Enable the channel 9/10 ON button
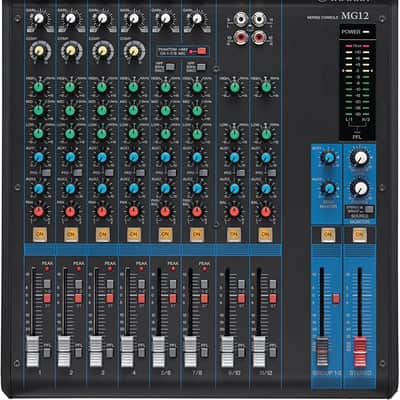This screenshot has height=400, width=400. tap(234, 235)
